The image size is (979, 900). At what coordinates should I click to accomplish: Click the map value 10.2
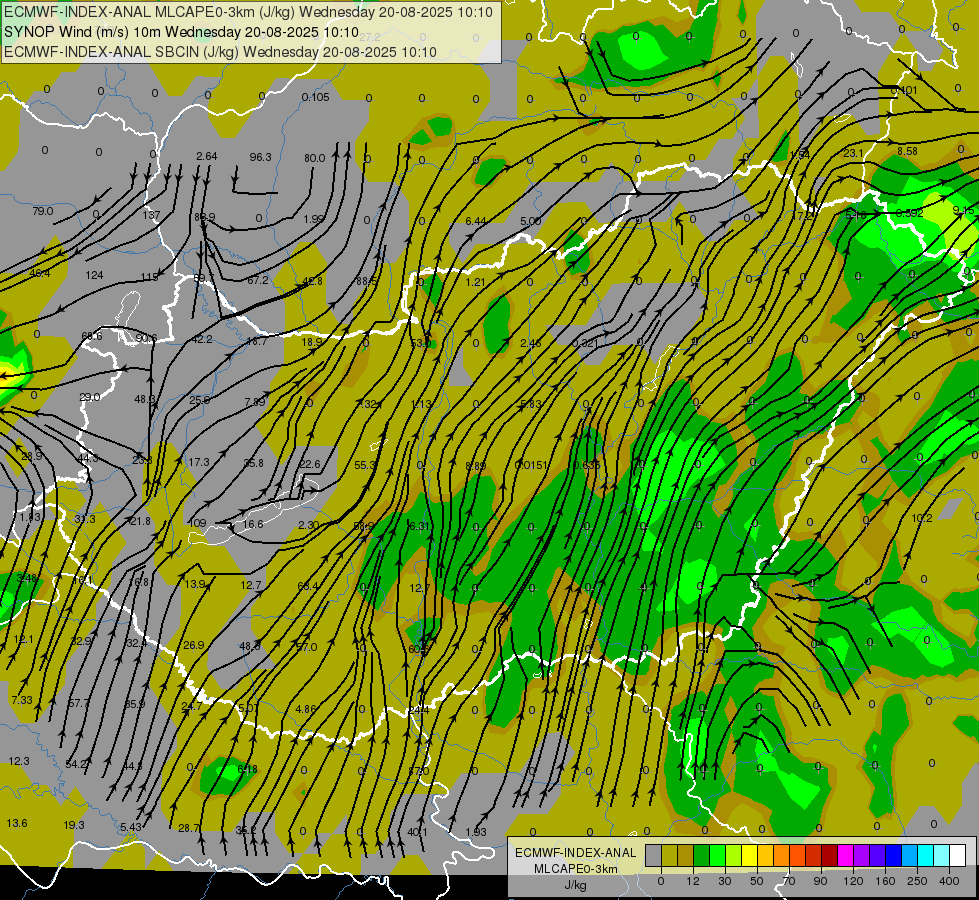(922, 518)
